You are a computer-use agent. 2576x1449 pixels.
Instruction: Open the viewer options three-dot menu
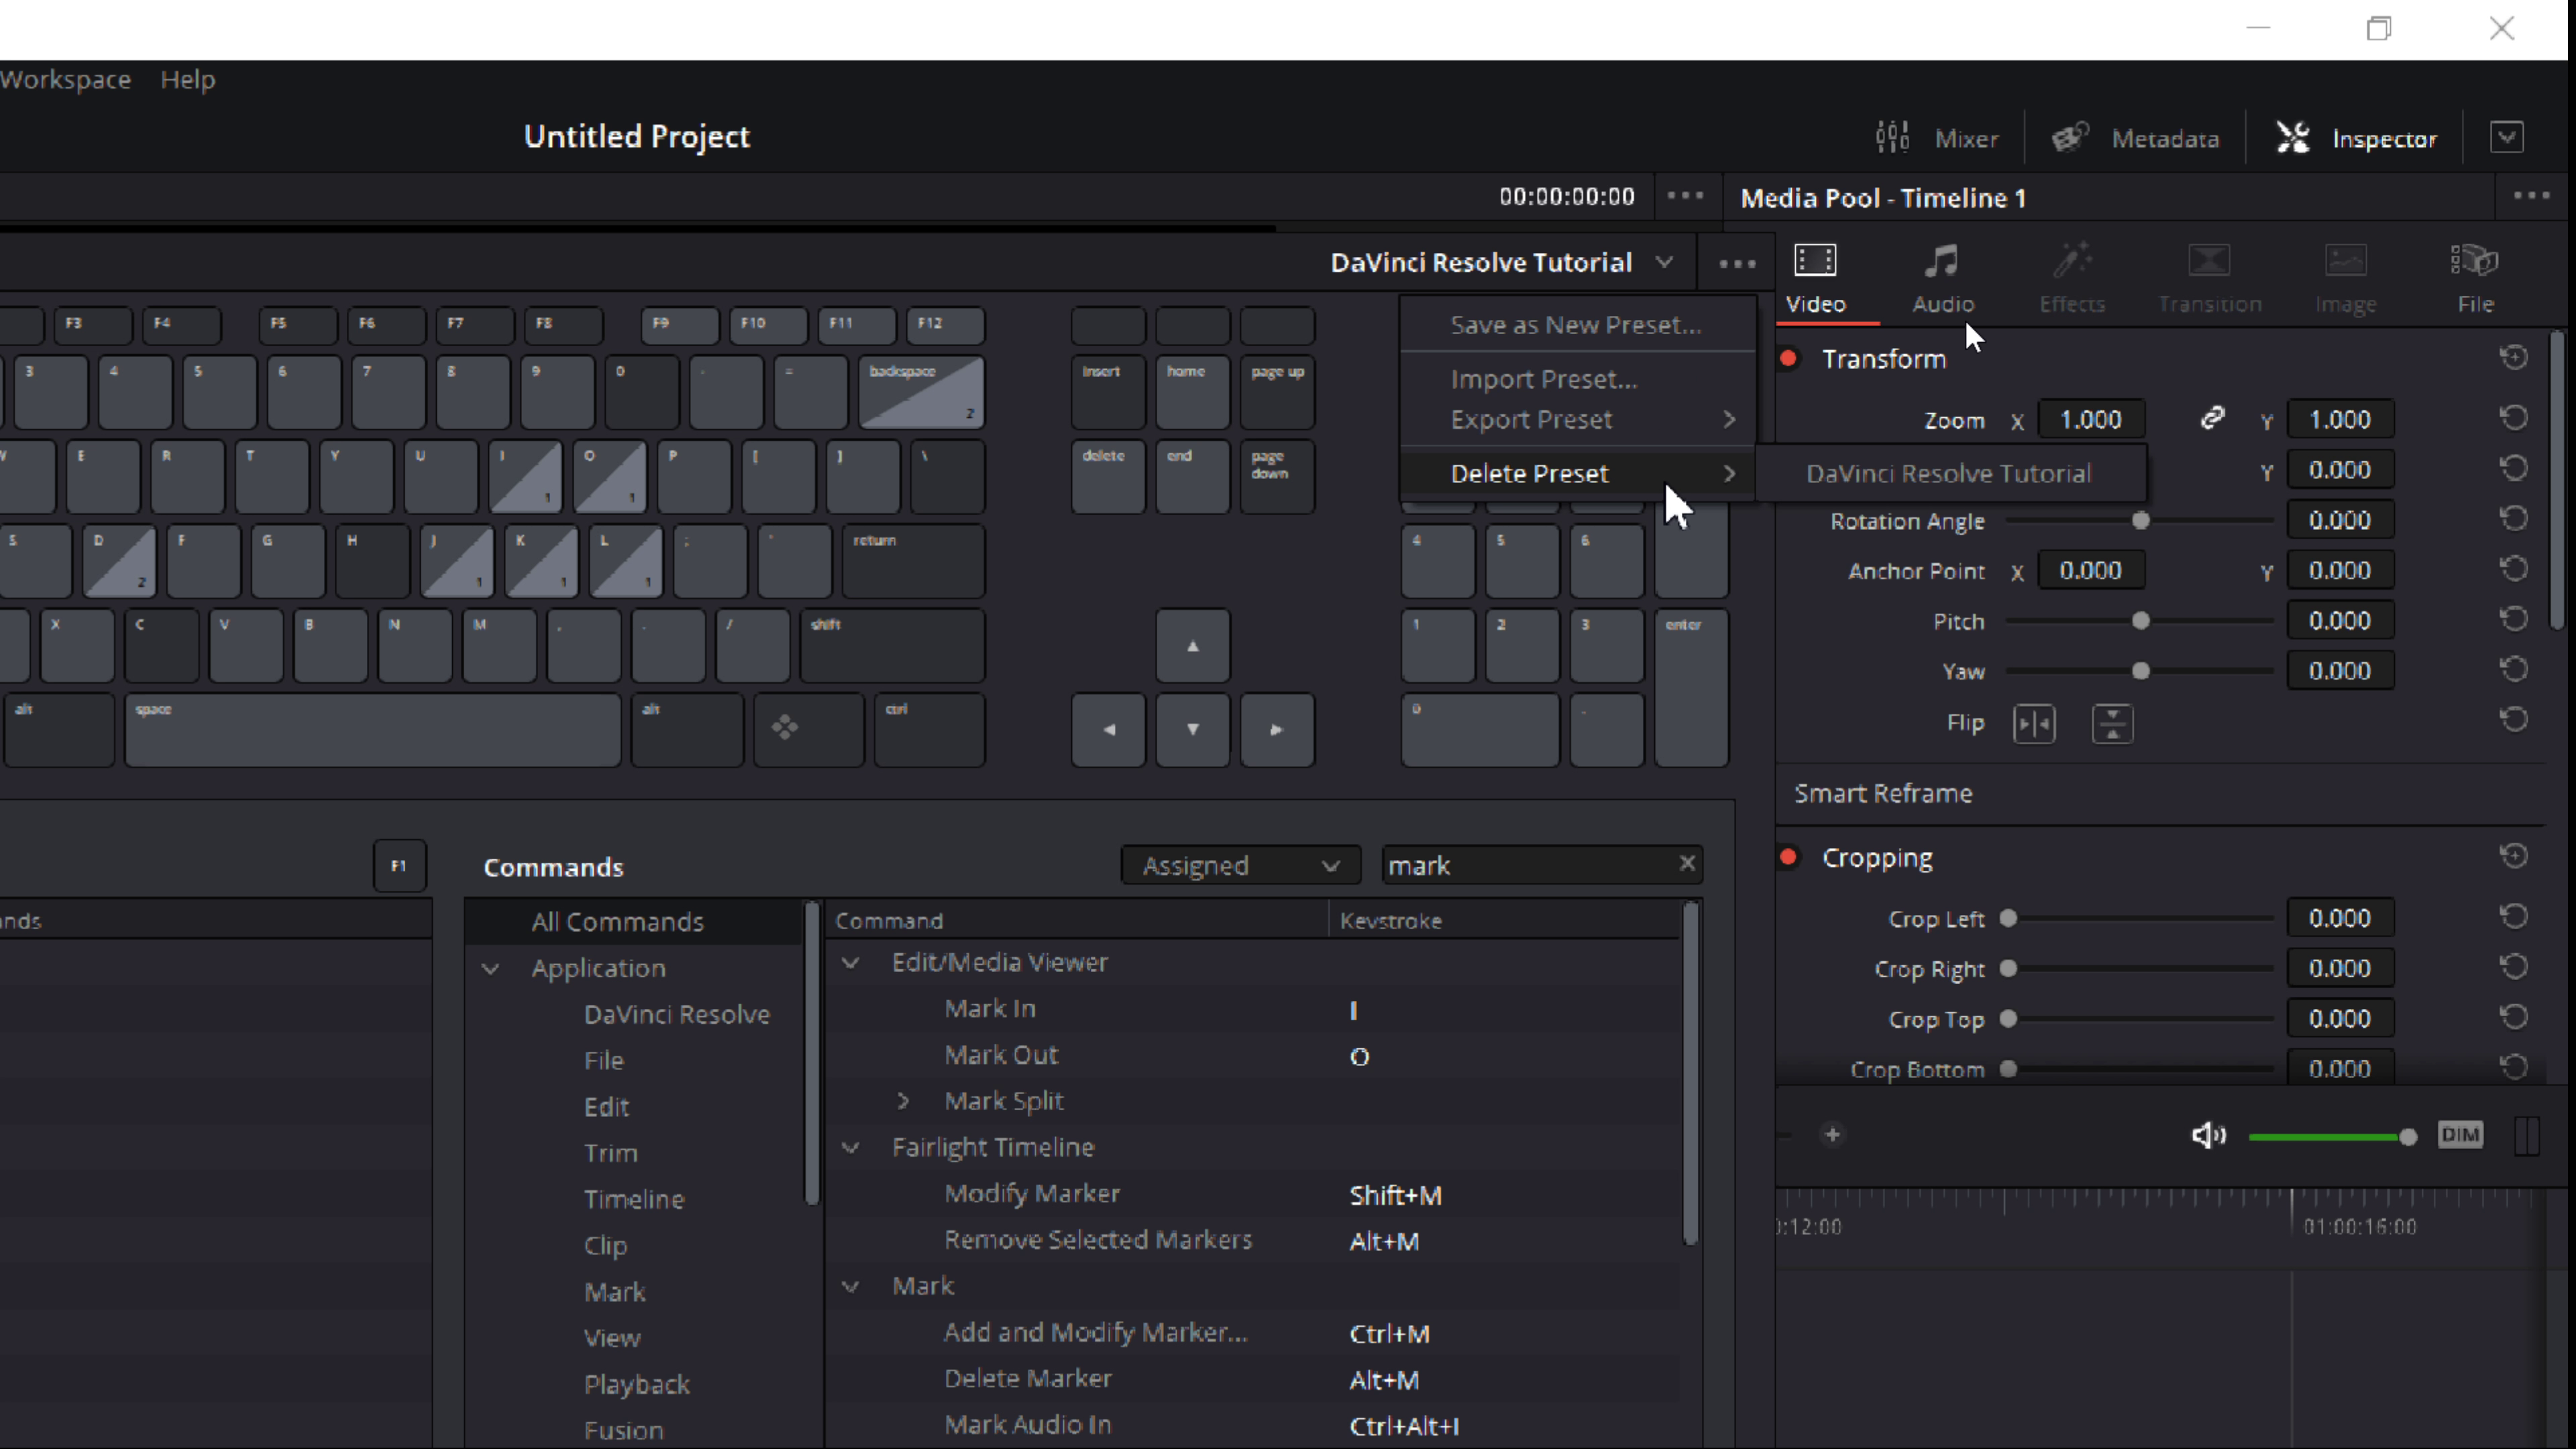click(1685, 196)
